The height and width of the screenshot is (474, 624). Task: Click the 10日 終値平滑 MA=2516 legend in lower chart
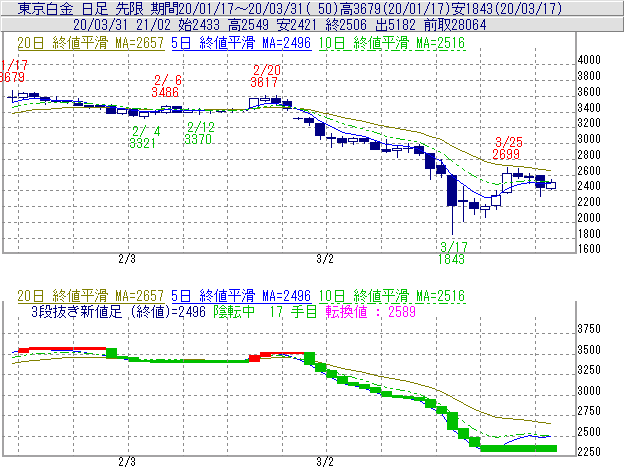point(392,296)
